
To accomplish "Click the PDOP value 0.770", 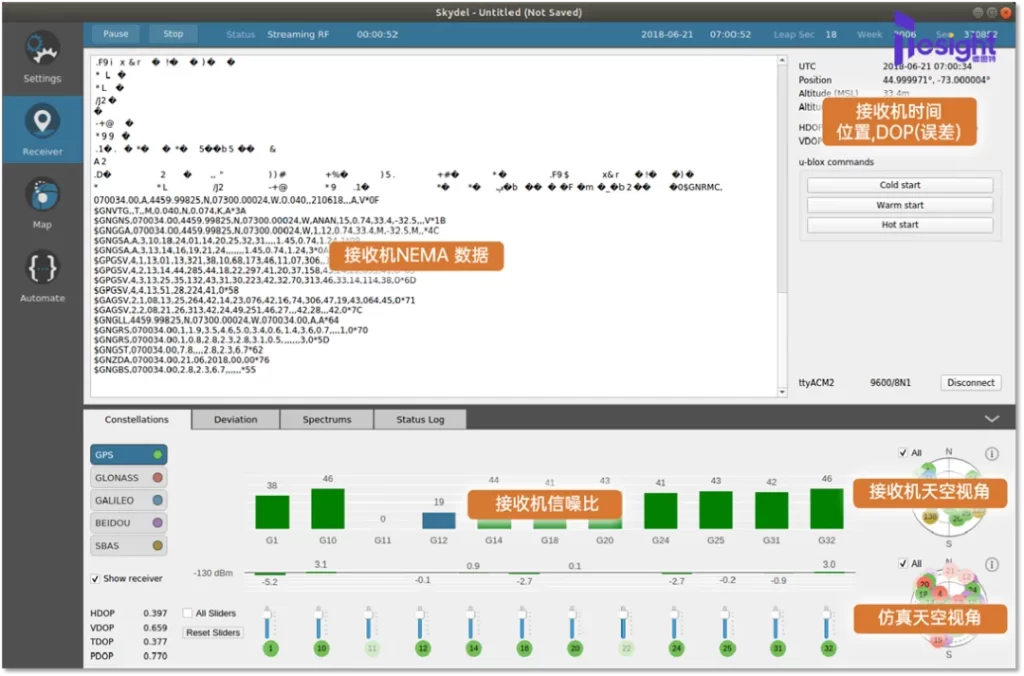I will [155, 656].
